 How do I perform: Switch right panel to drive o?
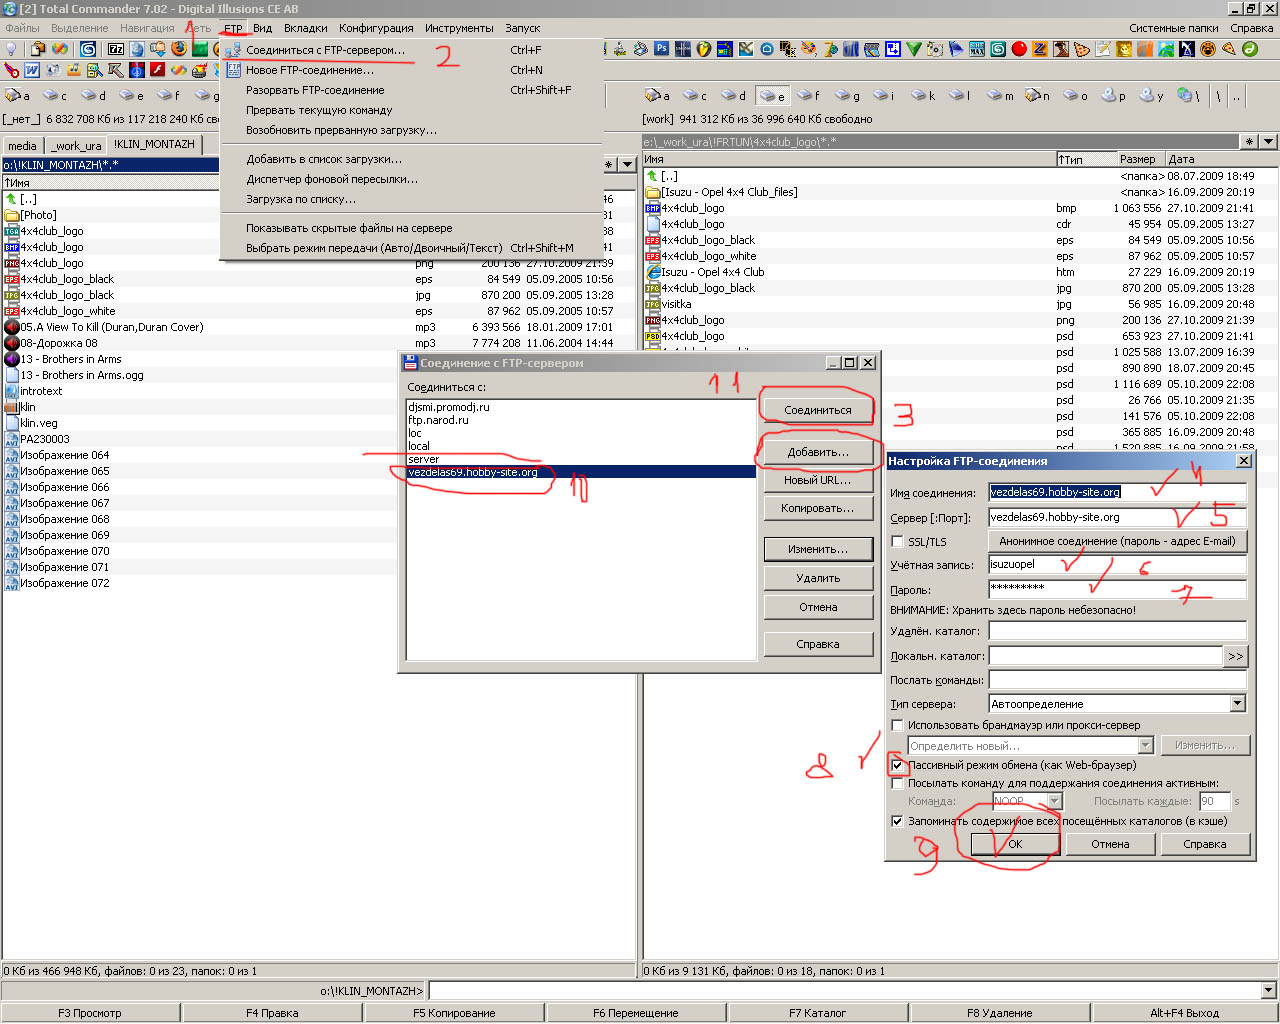[x=1076, y=96]
